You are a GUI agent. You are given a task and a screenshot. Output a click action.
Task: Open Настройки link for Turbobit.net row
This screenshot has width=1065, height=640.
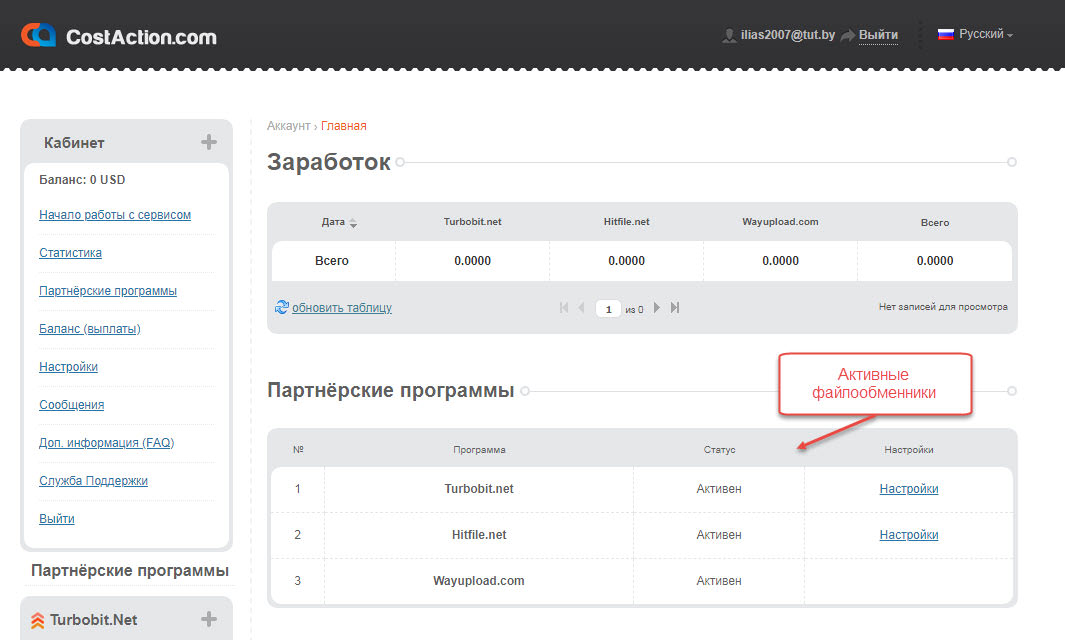pos(909,488)
